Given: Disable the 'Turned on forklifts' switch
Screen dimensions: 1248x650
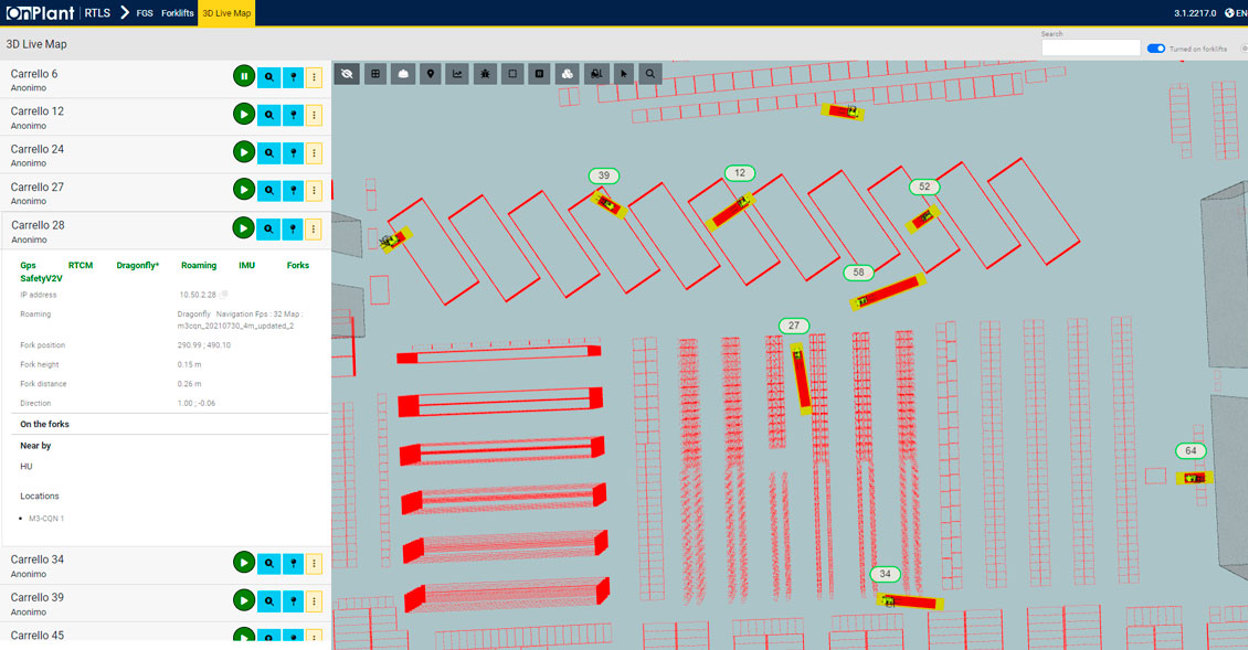Looking at the screenshot, I should [x=1156, y=48].
